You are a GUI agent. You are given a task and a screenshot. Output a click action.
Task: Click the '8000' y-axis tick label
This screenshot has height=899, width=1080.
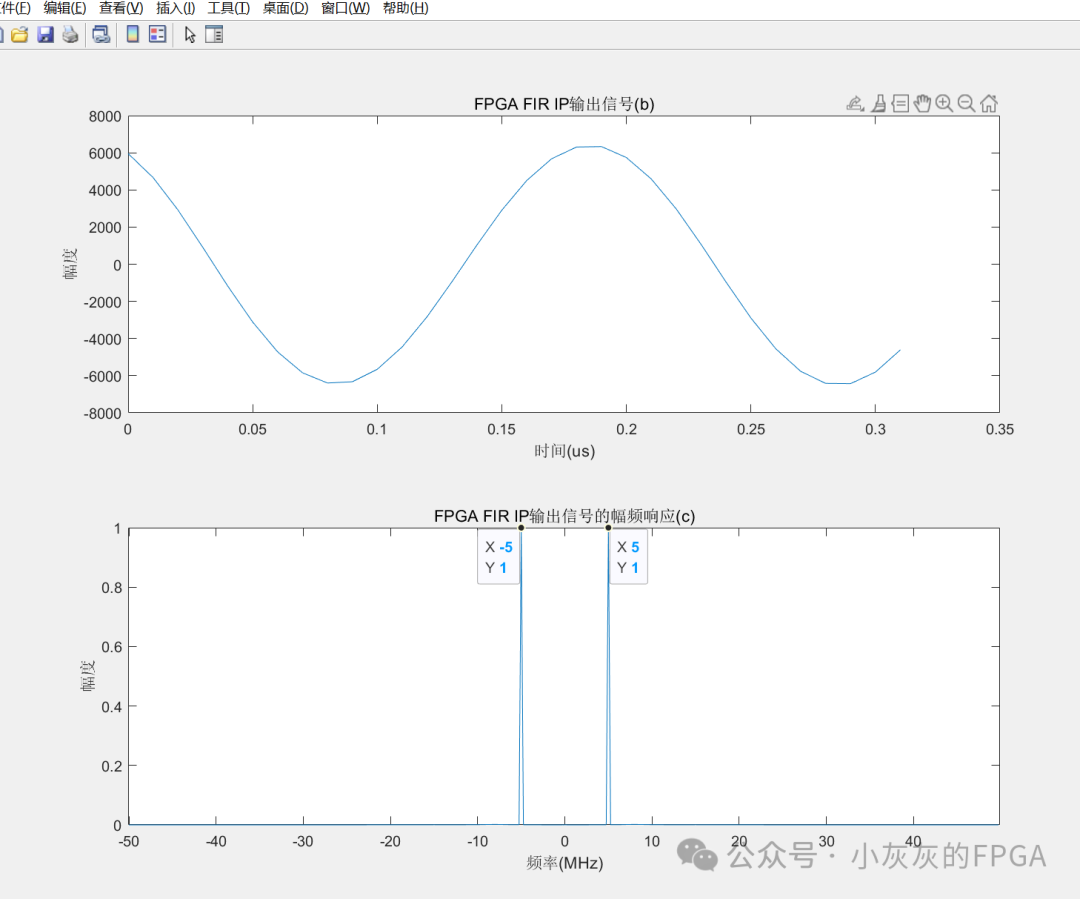point(105,116)
